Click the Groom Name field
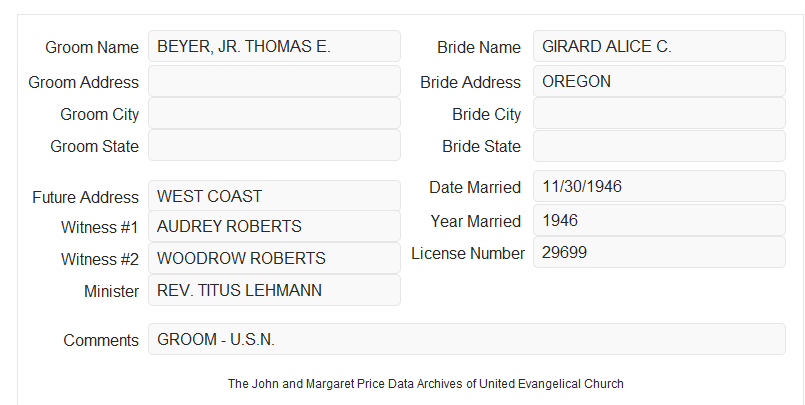Image resolution: width=805 pixels, height=405 pixels. [274, 46]
